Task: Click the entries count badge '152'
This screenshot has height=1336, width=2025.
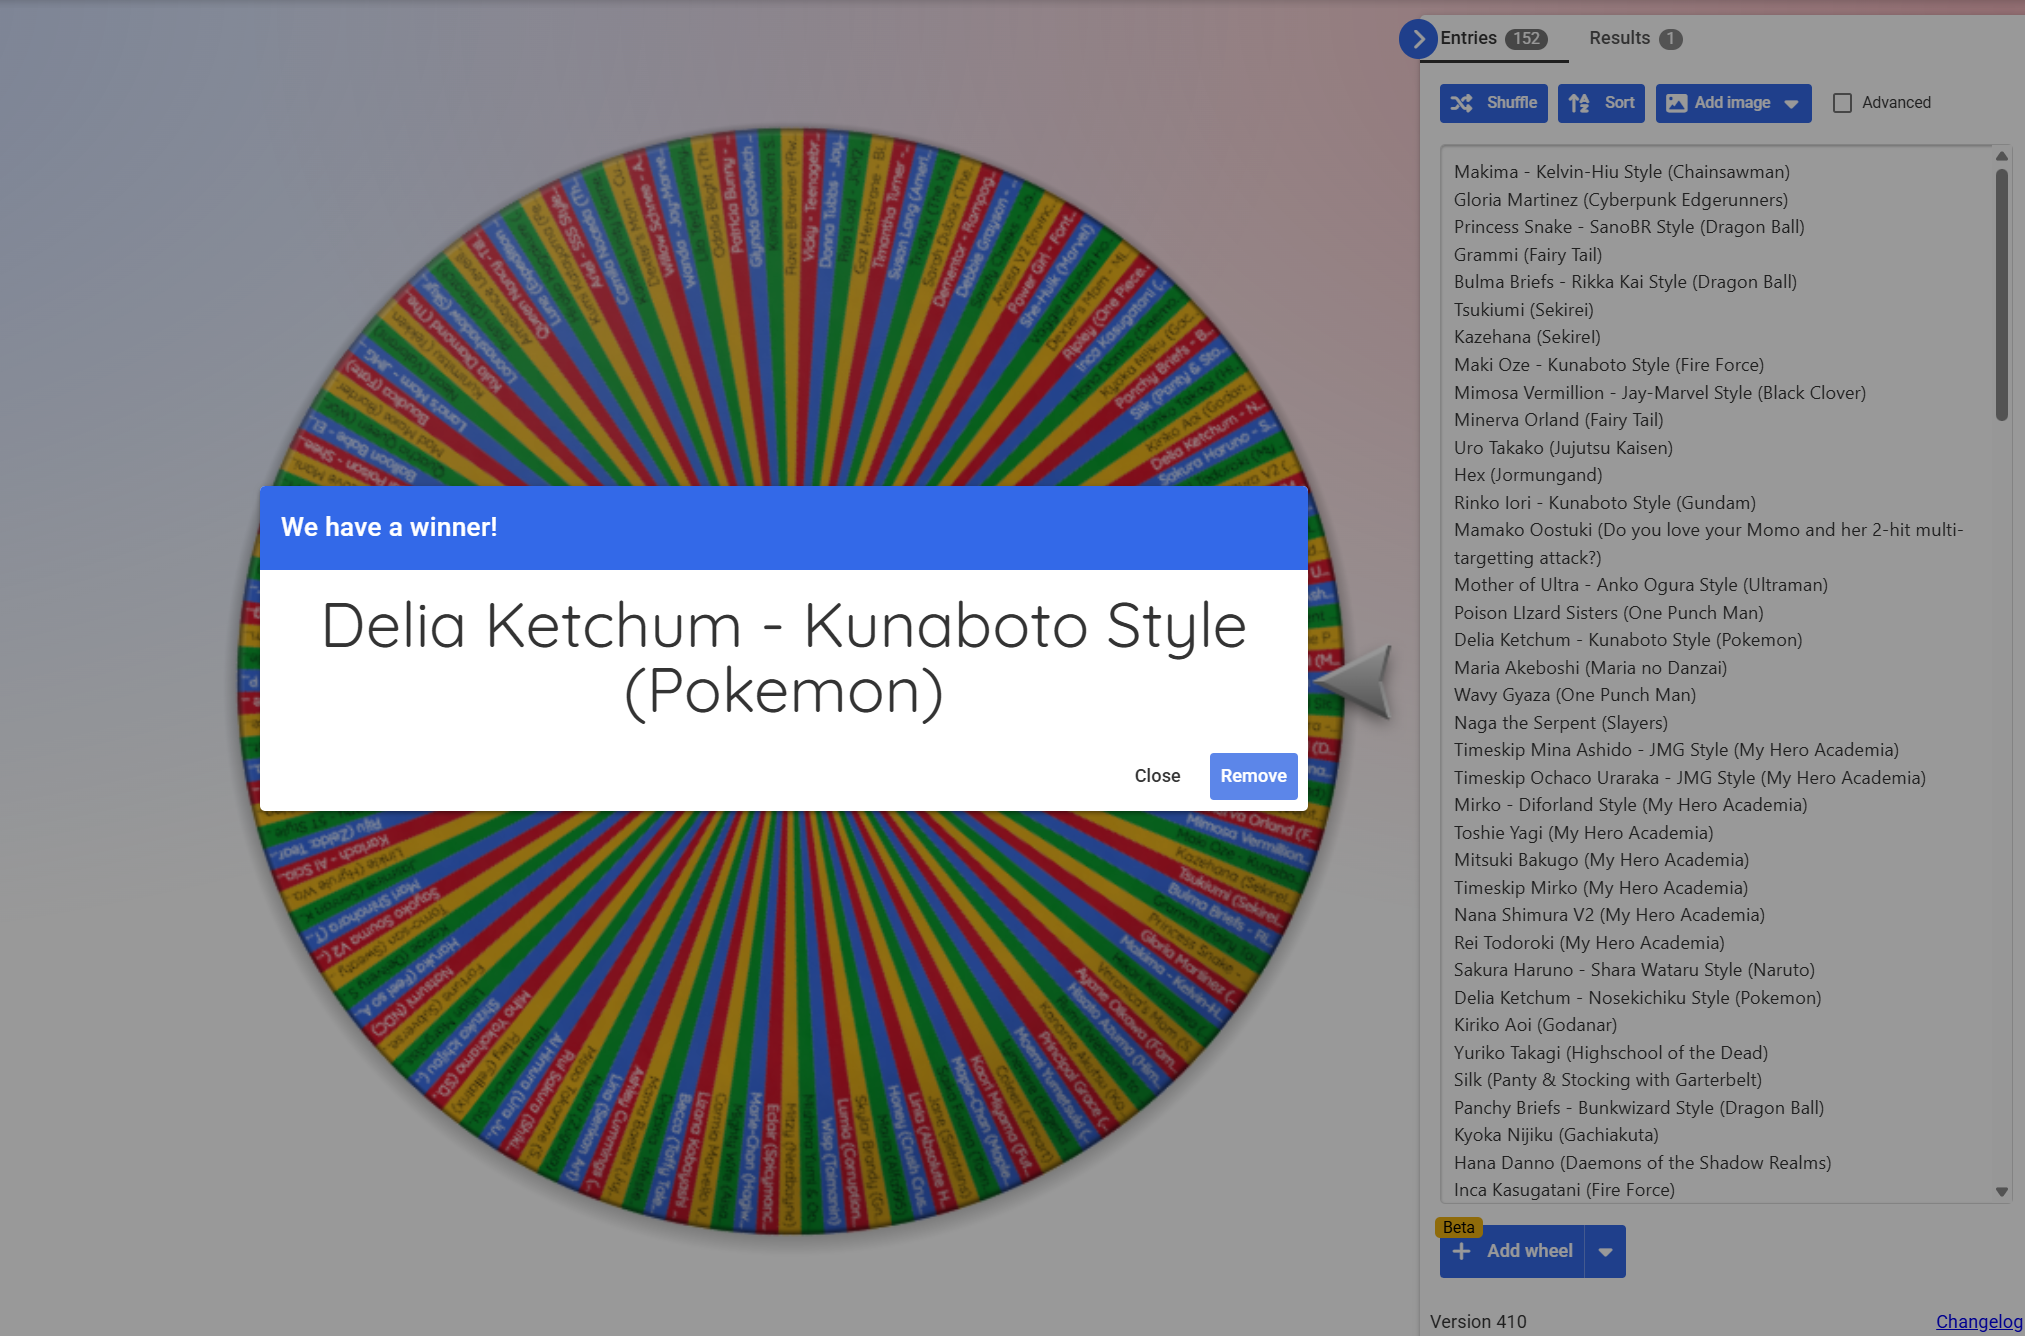Action: [x=1527, y=39]
